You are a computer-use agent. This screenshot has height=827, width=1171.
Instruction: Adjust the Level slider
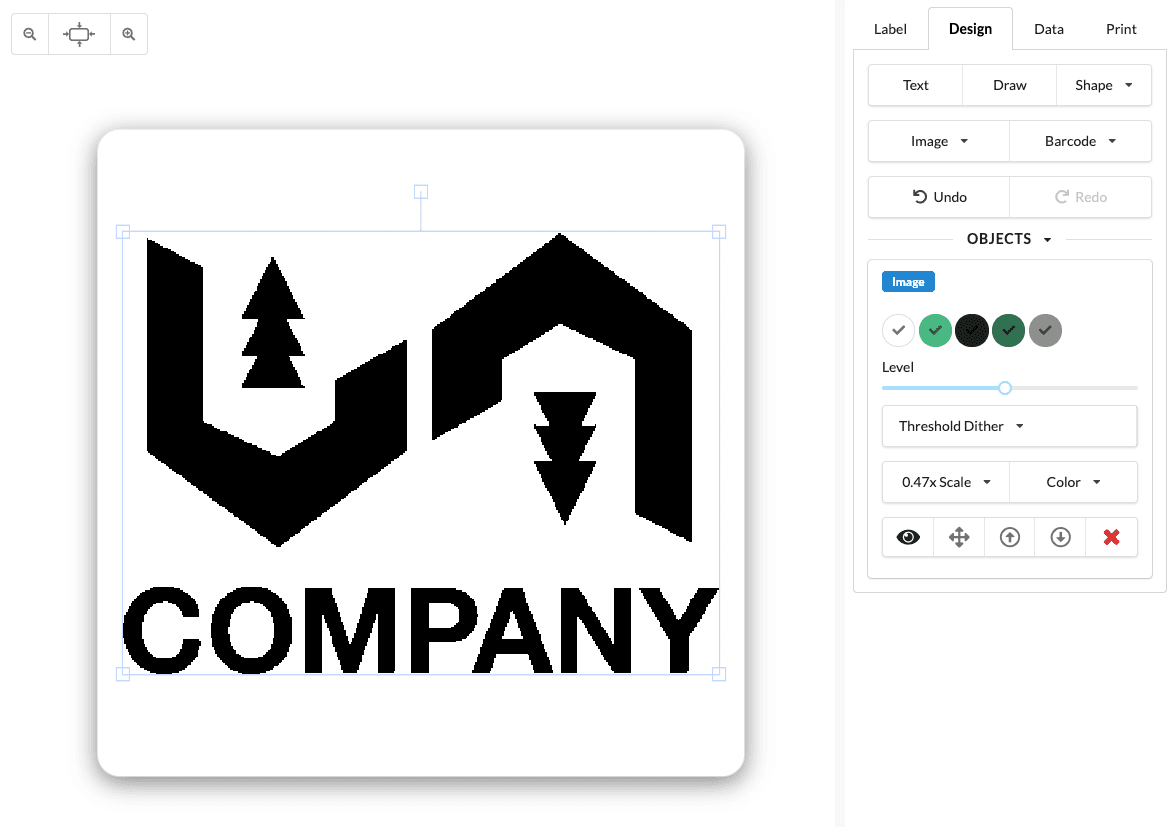pos(1005,387)
